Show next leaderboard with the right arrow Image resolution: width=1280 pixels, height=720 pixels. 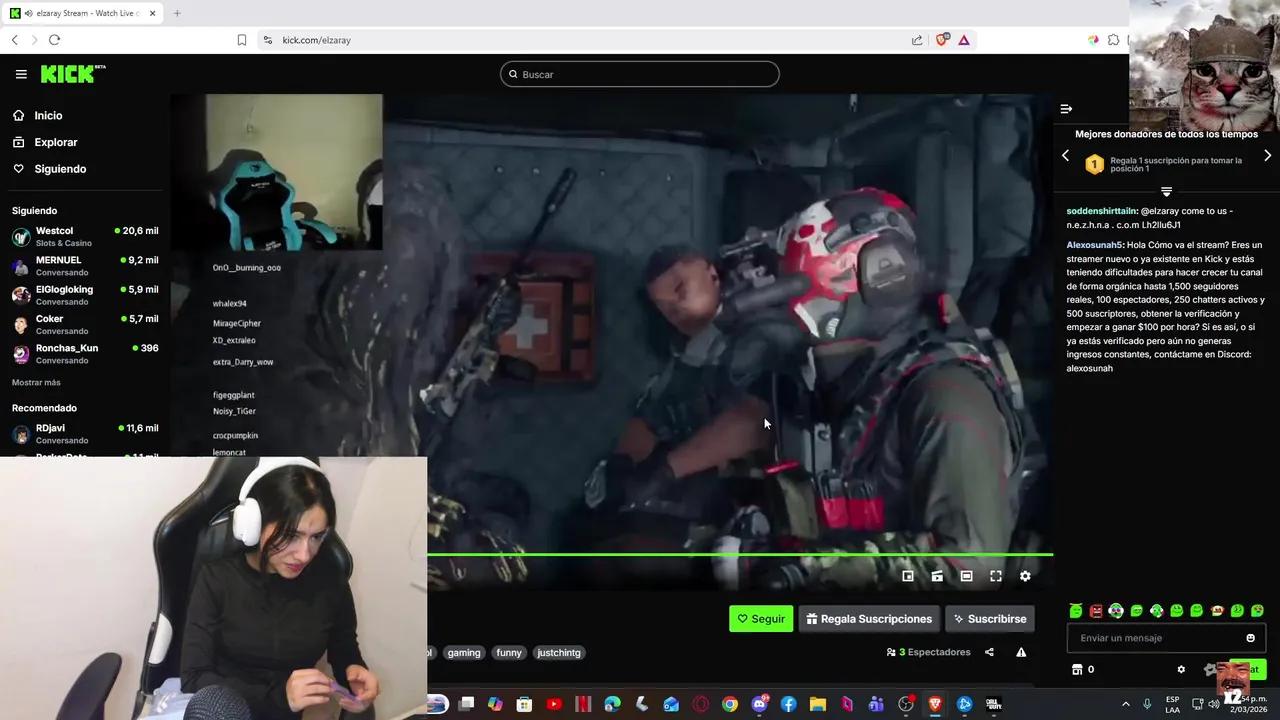(1267, 156)
